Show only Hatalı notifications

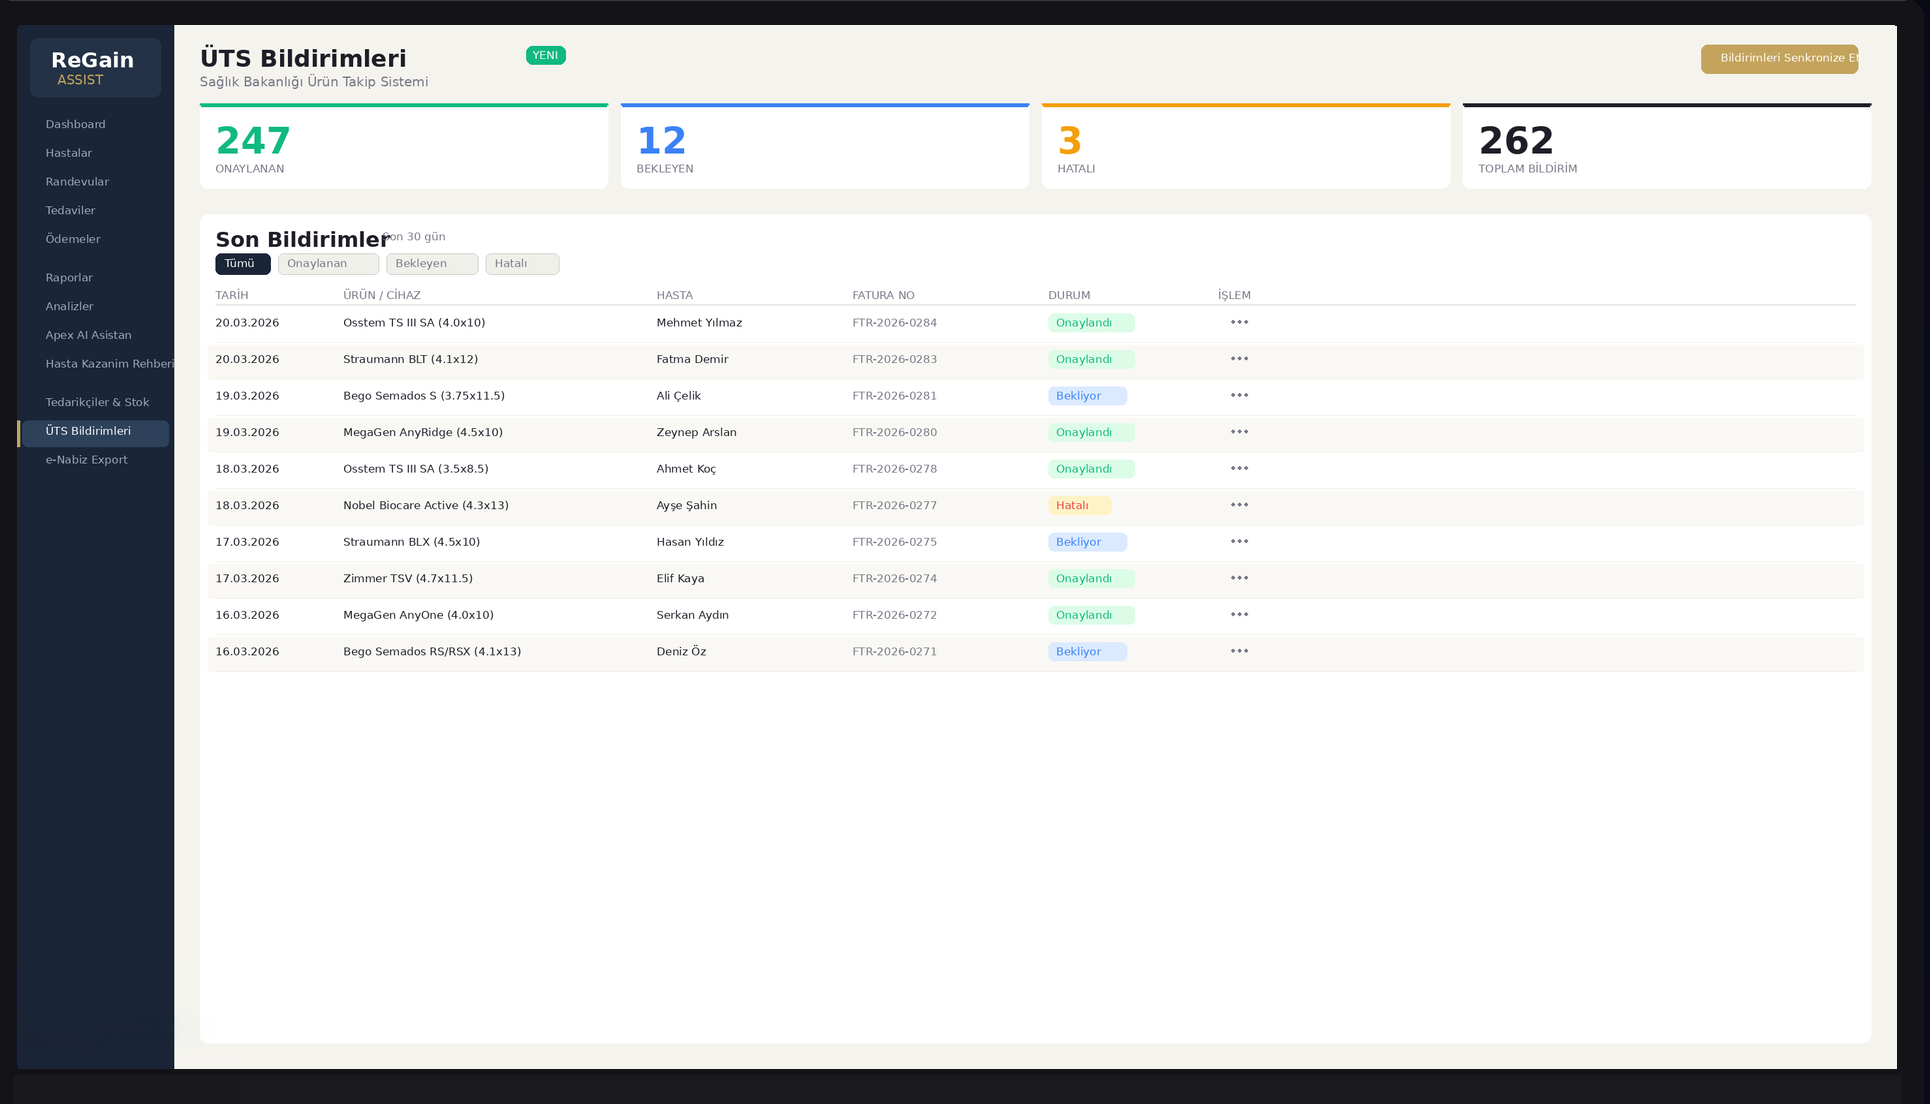point(522,264)
